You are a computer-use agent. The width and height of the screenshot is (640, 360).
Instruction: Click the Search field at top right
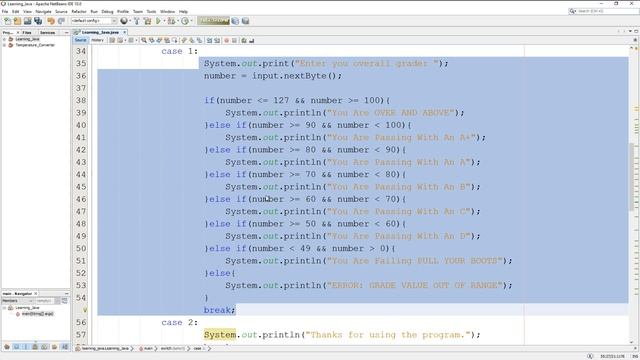click(604, 11)
